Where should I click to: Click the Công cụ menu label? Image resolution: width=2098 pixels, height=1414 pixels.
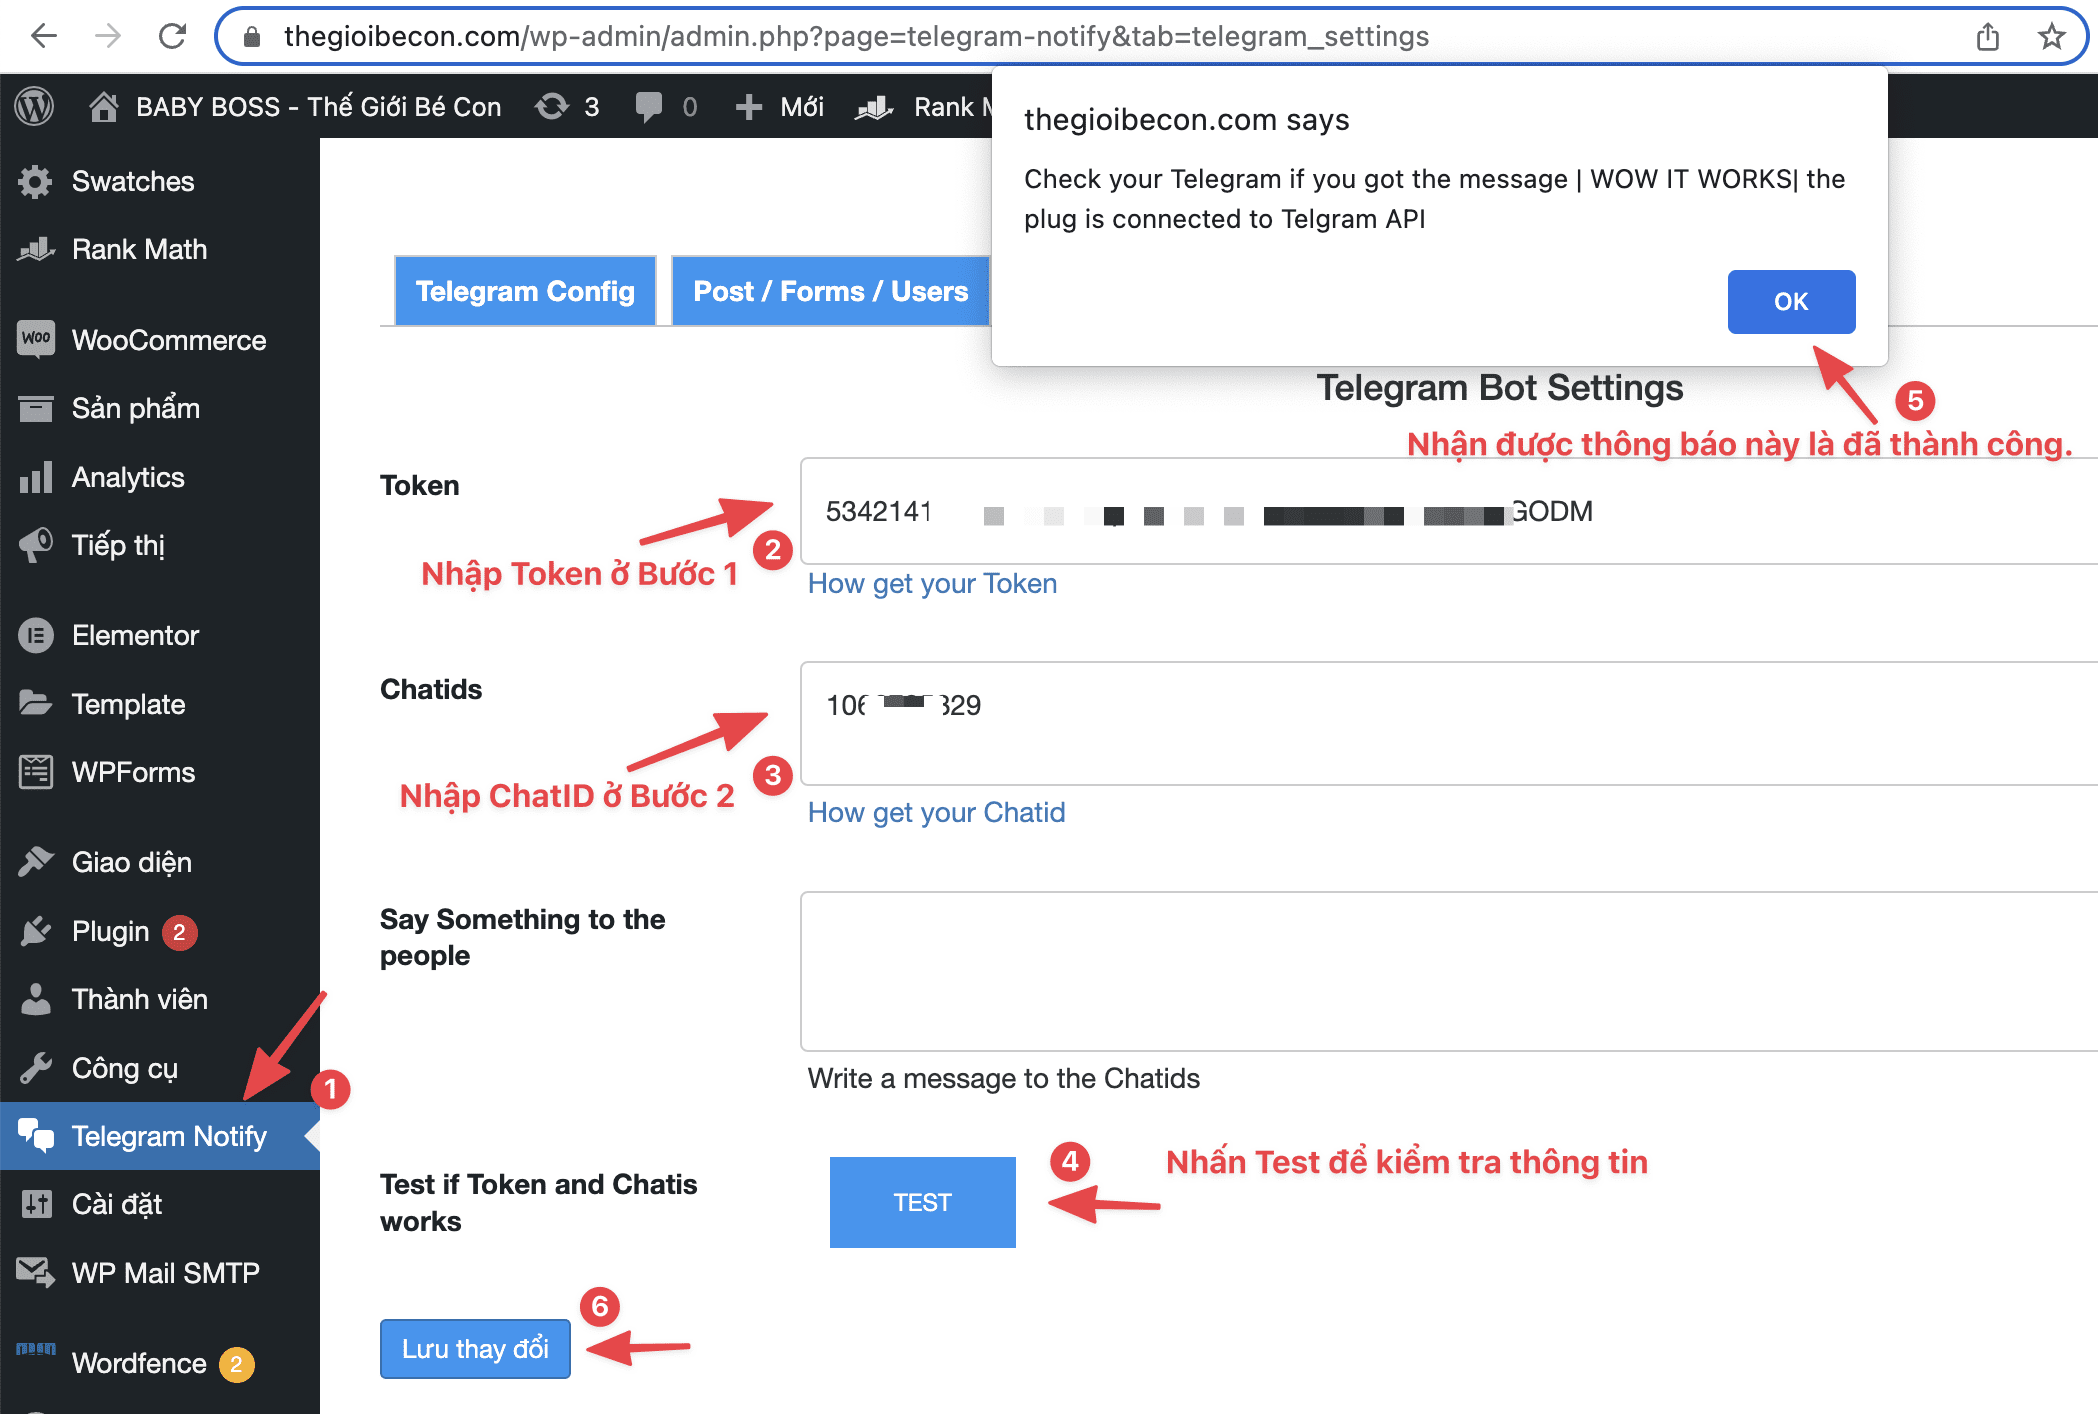tap(125, 1068)
